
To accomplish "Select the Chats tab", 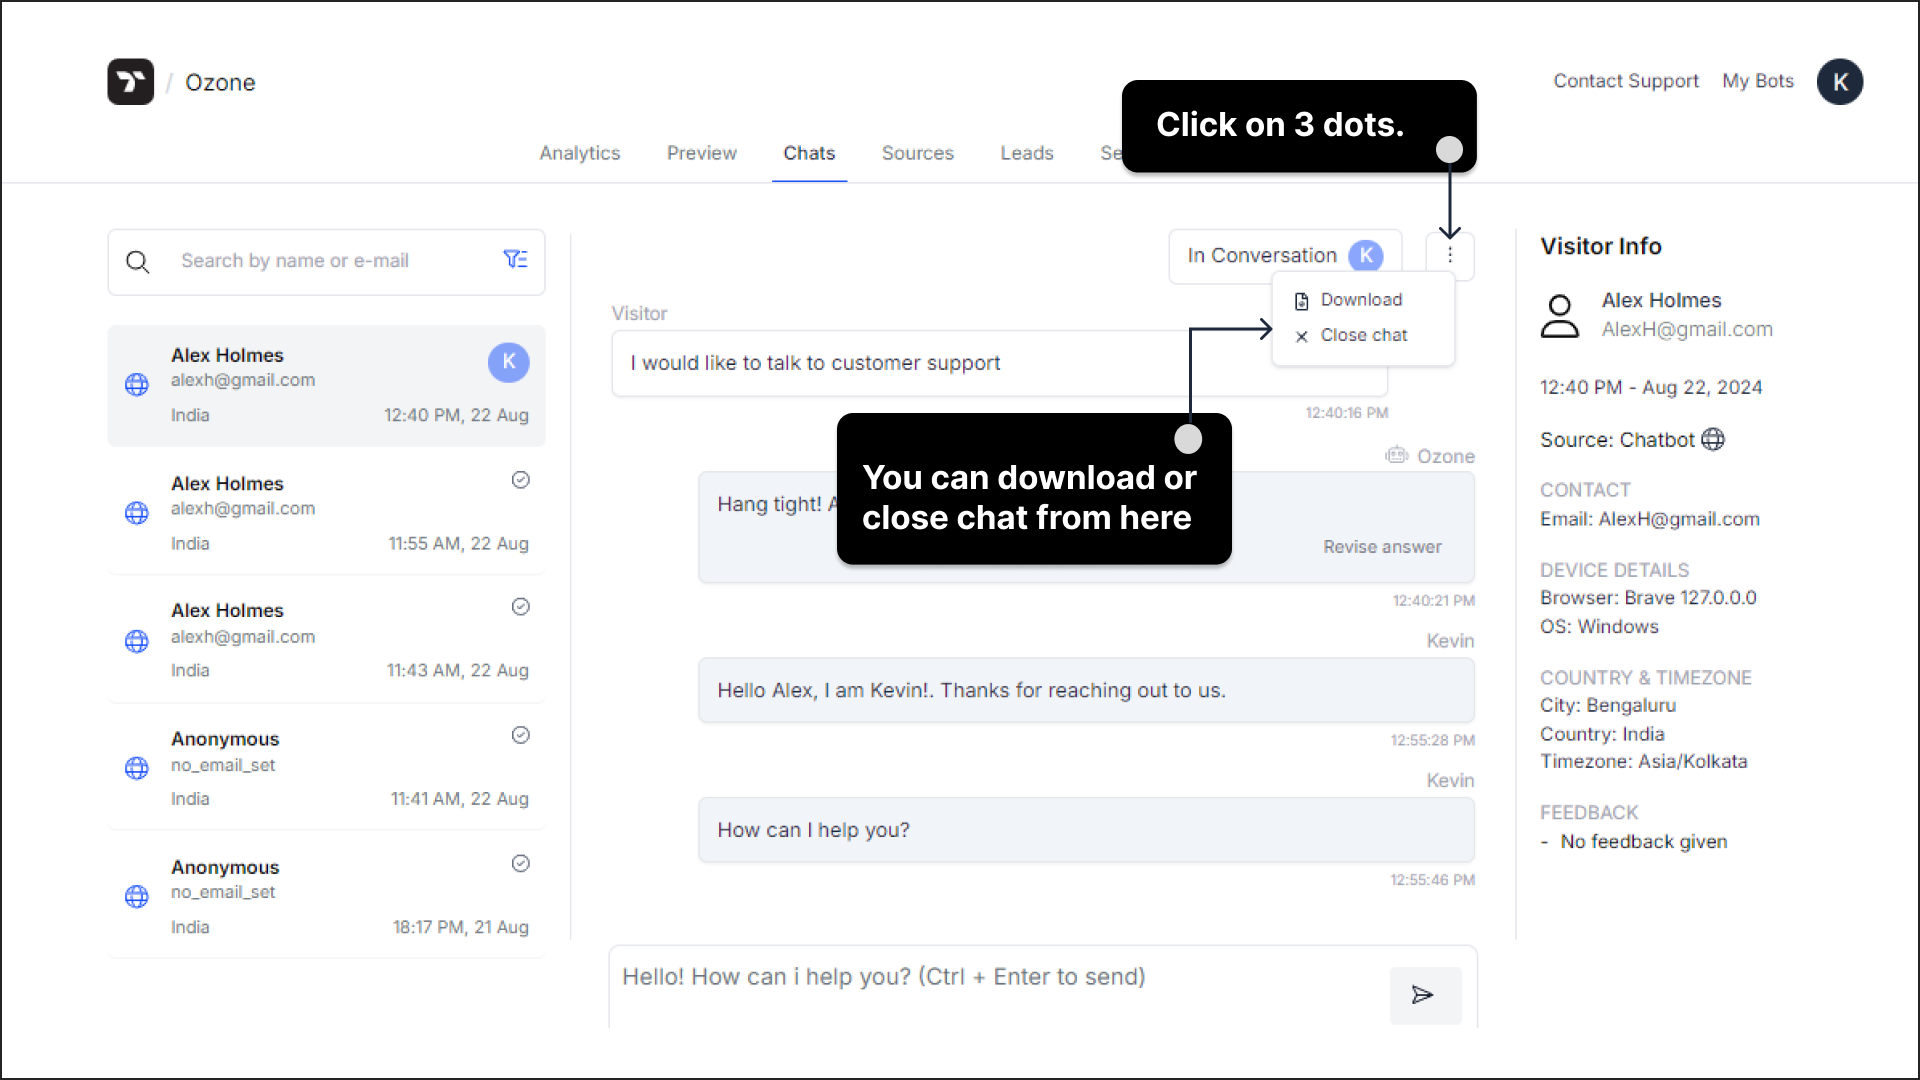I will [809, 153].
